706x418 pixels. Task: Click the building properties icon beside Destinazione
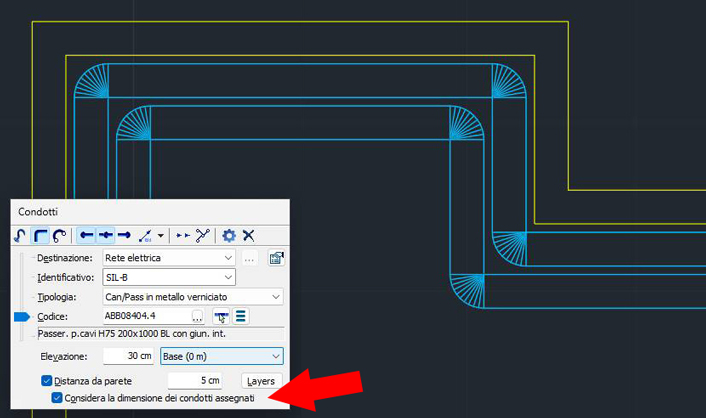[x=276, y=258]
